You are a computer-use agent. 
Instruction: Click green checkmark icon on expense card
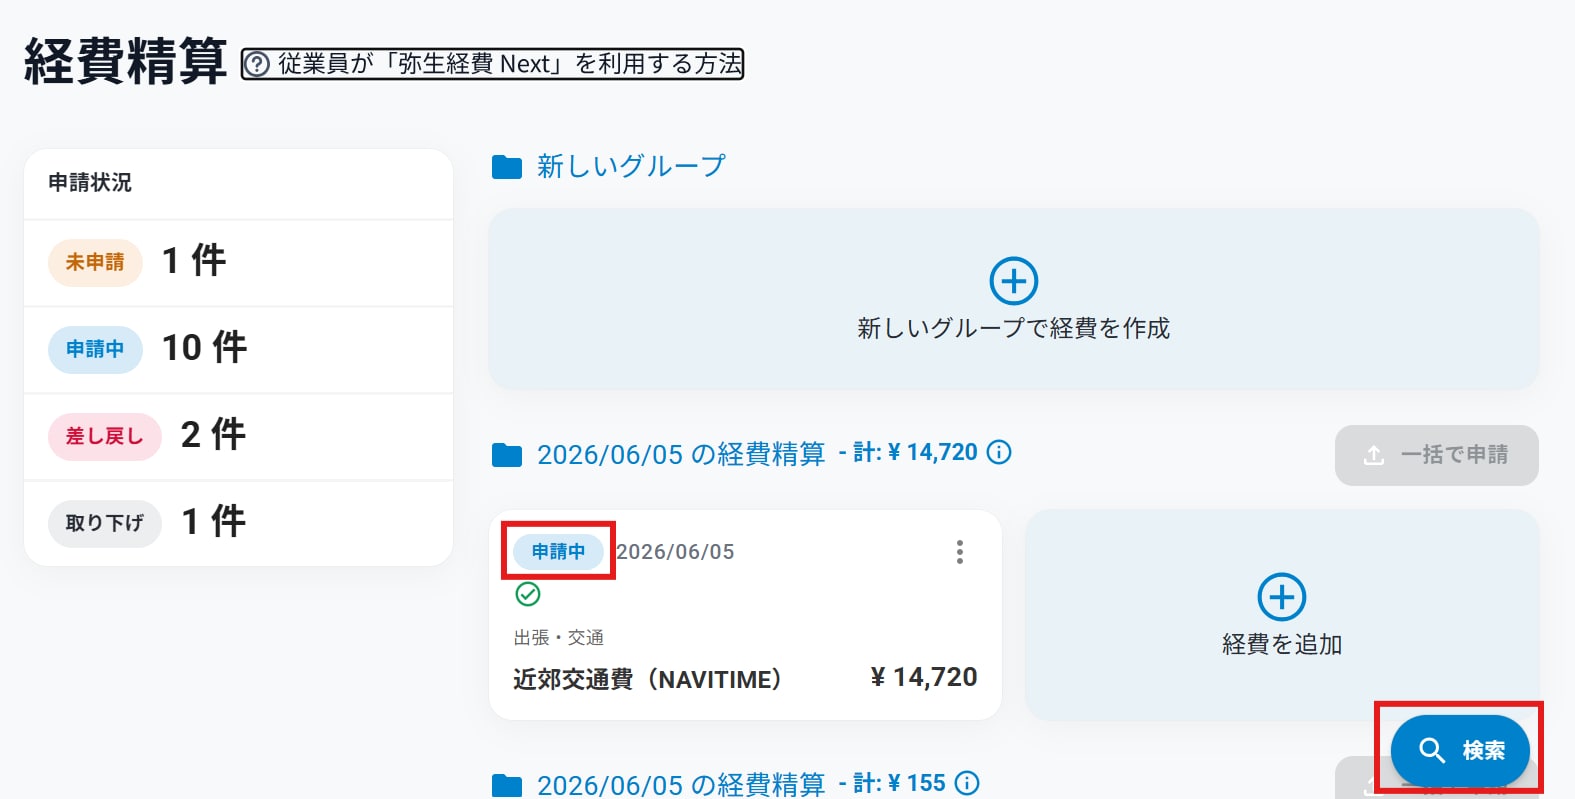528,595
